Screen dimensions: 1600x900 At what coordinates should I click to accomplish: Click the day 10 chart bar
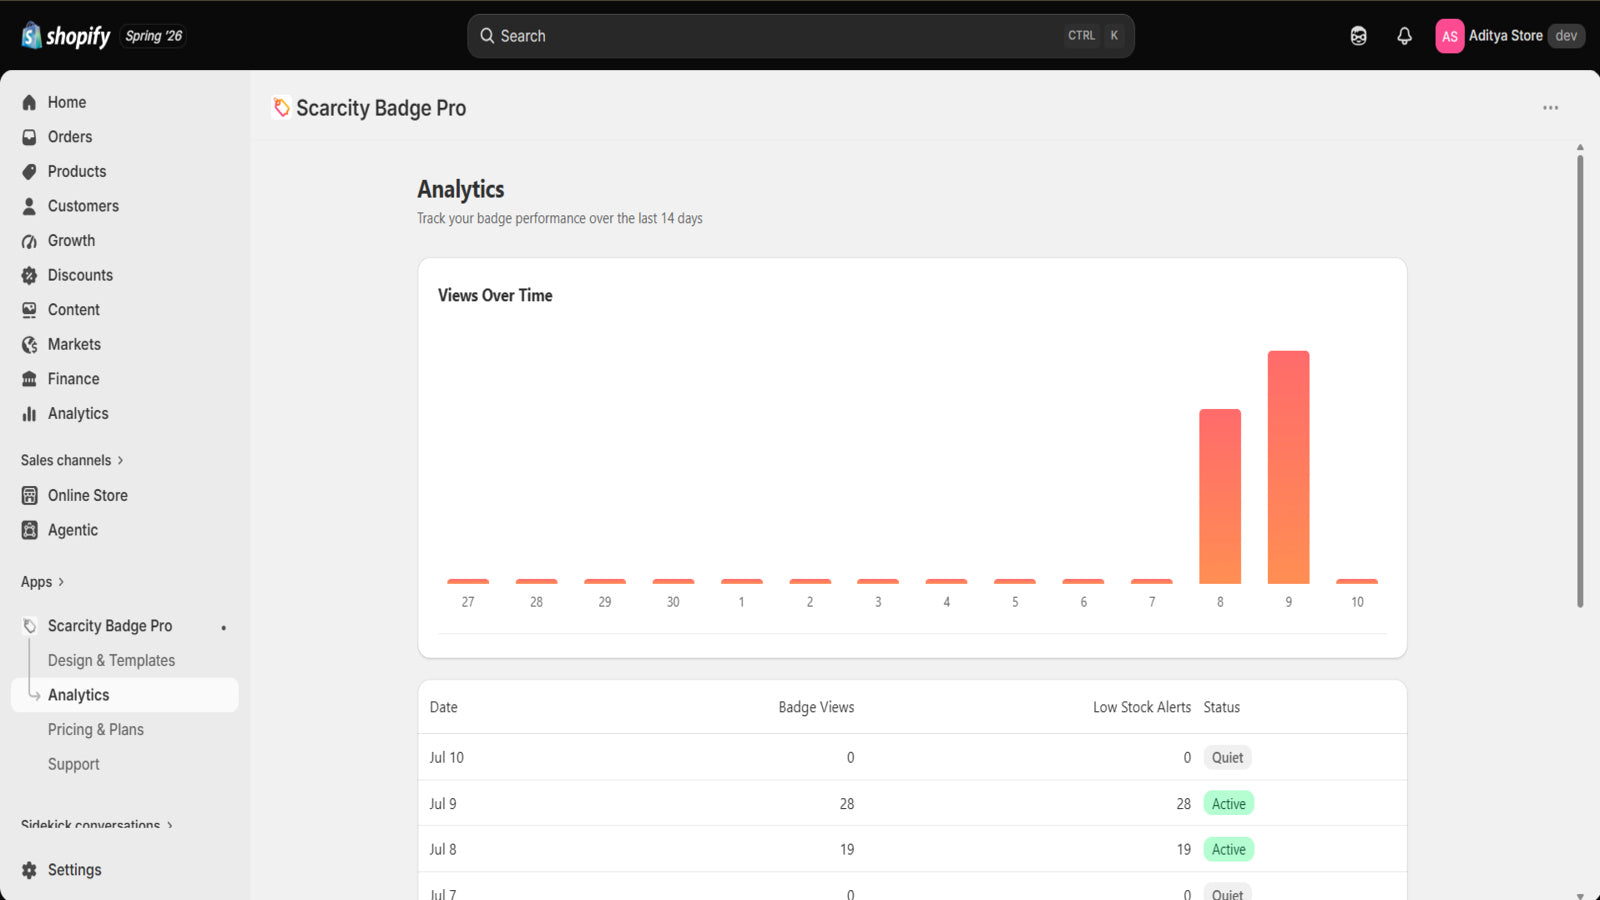[x=1357, y=581]
